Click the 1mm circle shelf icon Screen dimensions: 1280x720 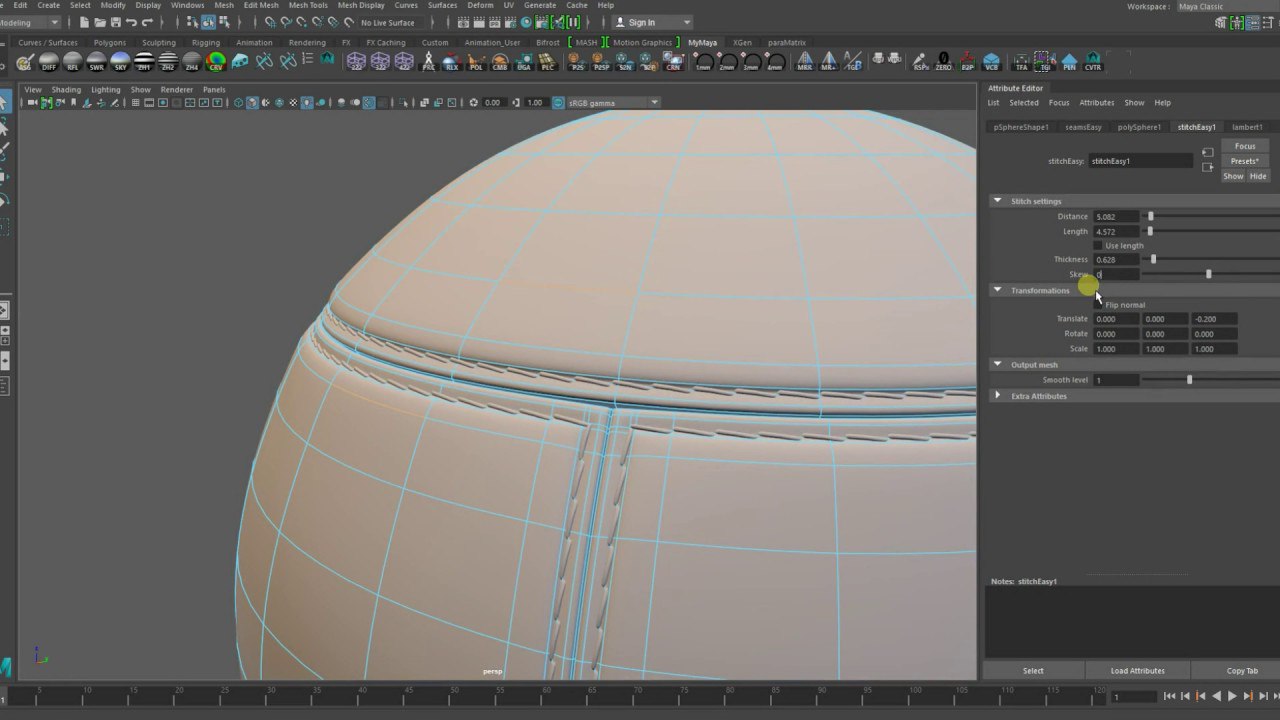coord(703,62)
